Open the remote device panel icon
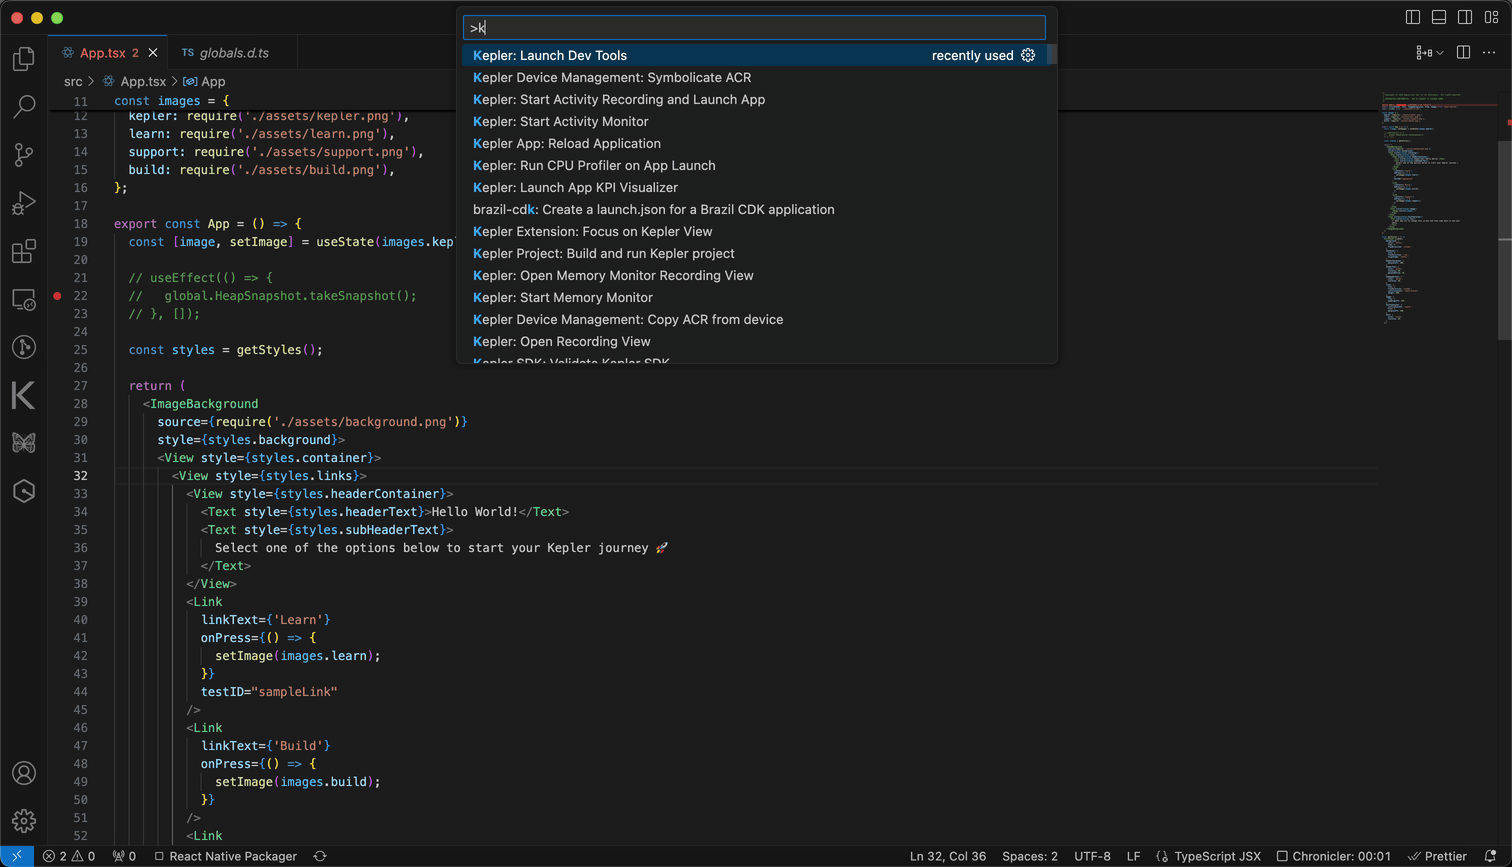 point(23,300)
